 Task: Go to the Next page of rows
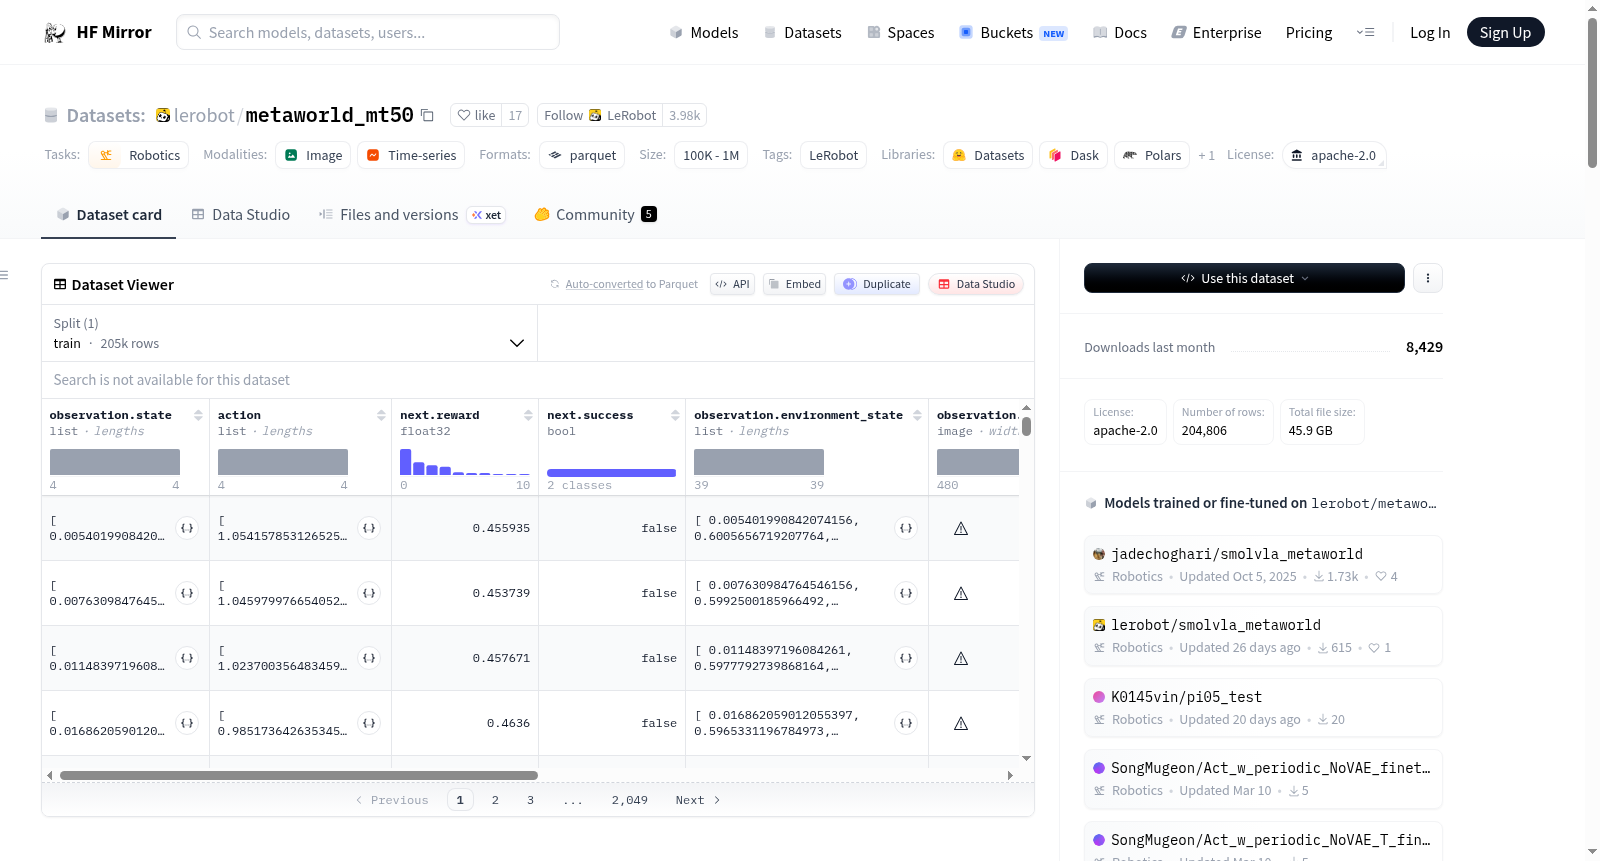click(698, 800)
